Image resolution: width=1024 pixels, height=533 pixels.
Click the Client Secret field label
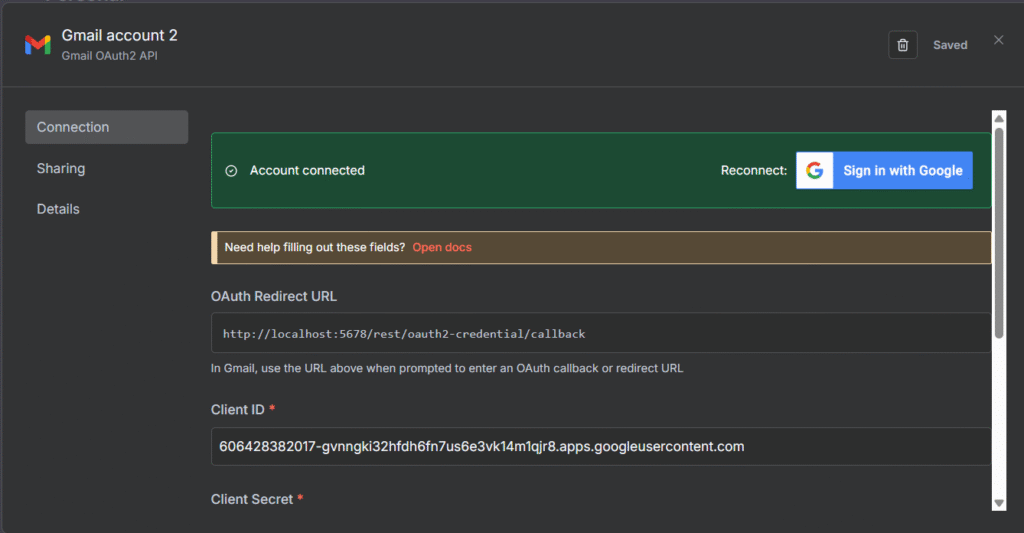coord(252,499)
